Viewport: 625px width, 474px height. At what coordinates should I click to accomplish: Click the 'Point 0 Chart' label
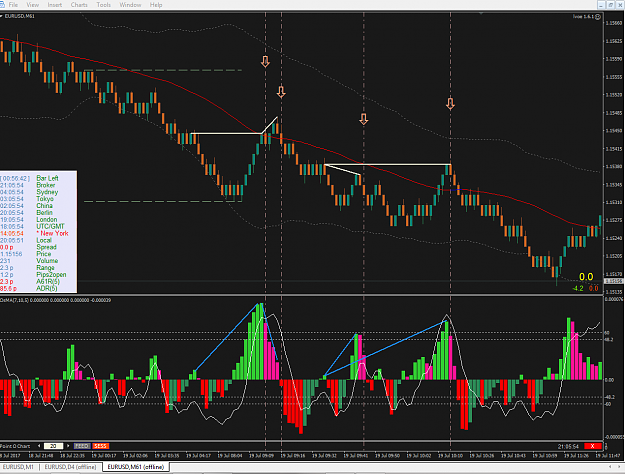[x=15, y=446]
